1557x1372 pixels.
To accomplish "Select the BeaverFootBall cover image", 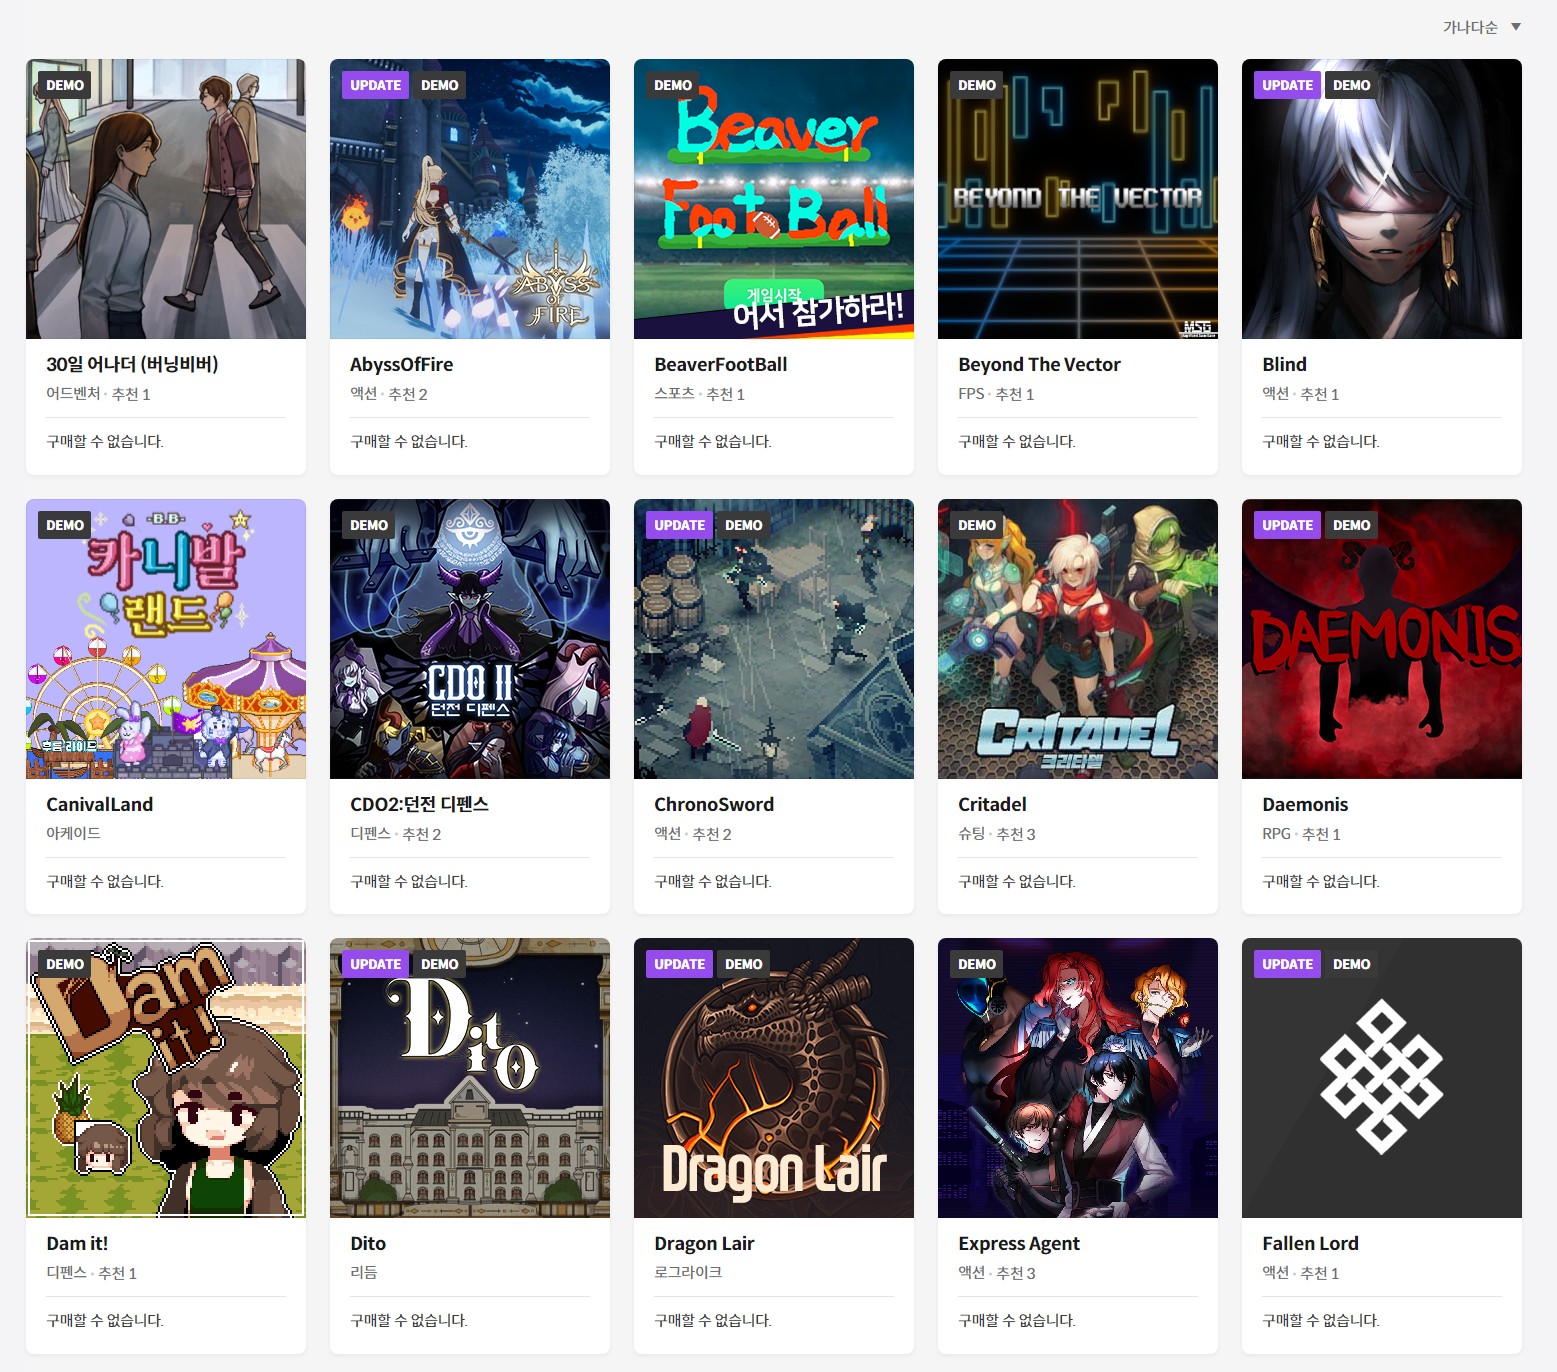I will (x=774, y=199).
